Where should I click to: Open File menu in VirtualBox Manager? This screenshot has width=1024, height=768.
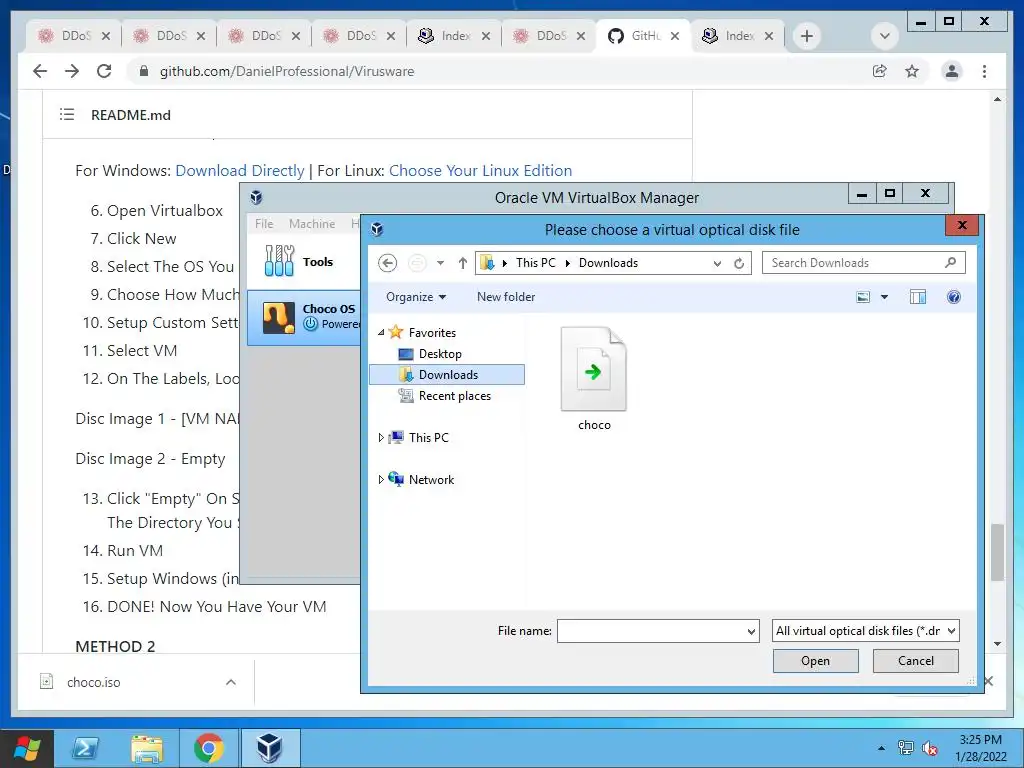(x=264, y=223)
